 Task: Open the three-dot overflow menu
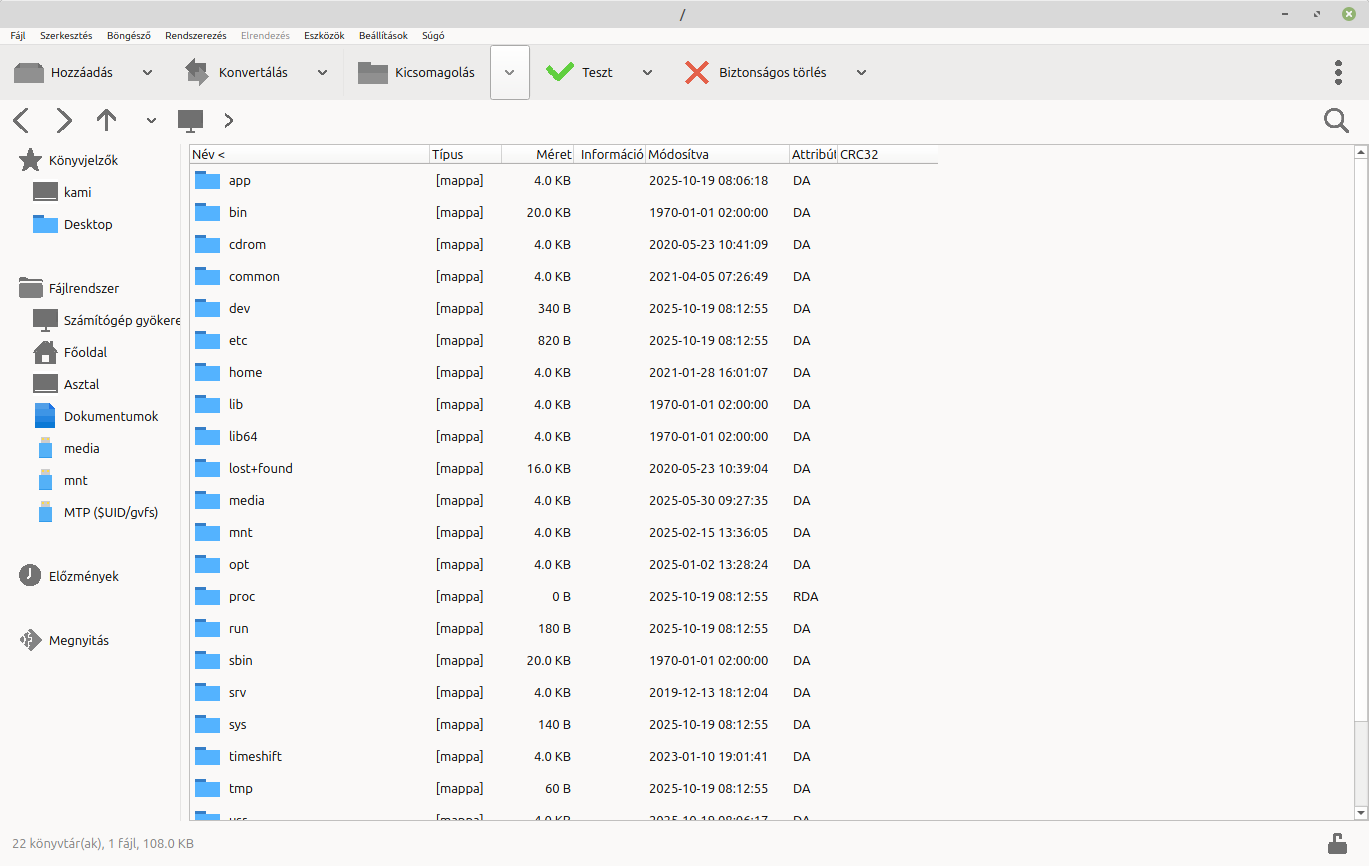(1338, 72)
